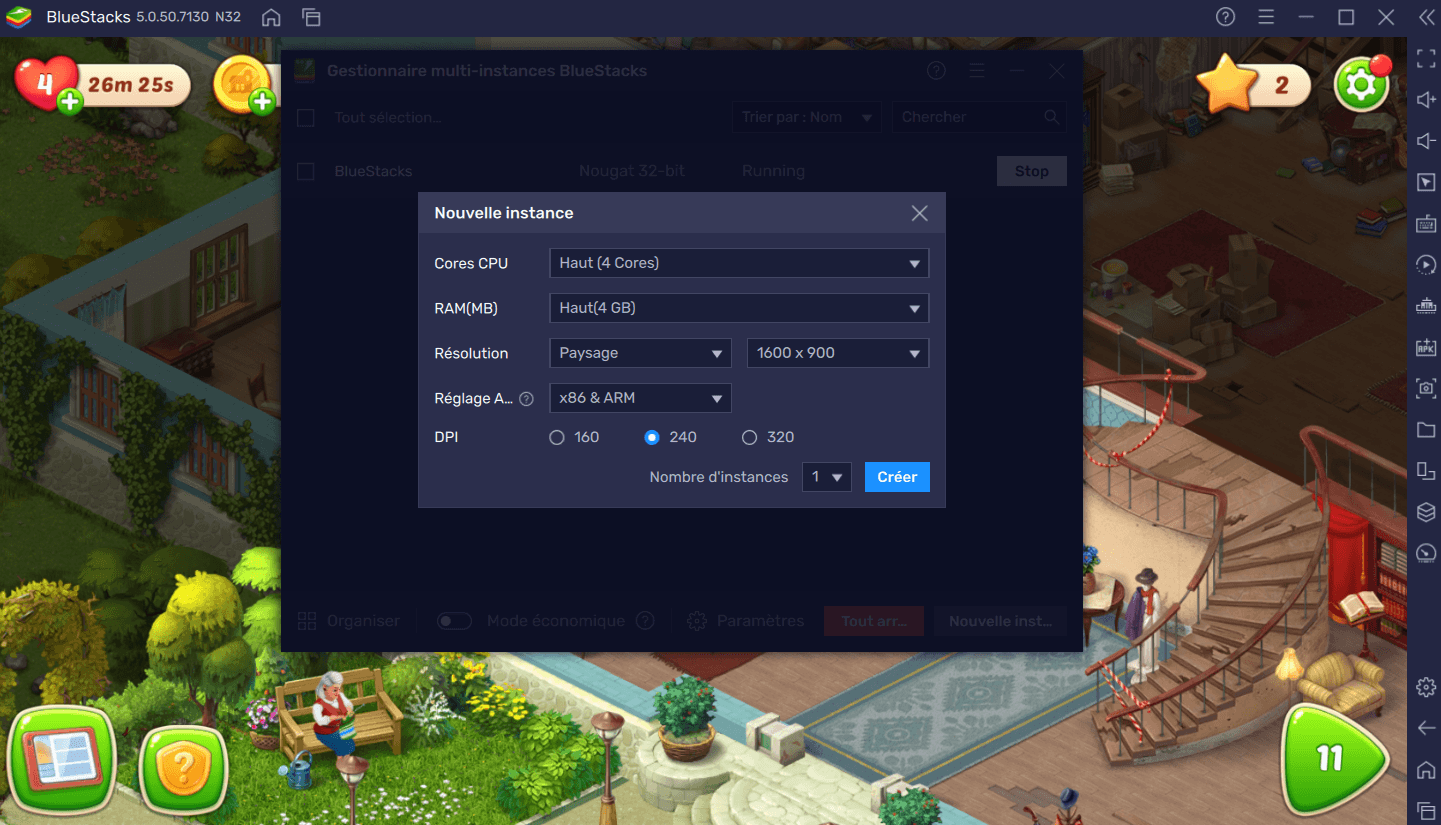The image size is (1441, 825).
Task: Open the RAM(MB) dropdown
Action: pyautogui.click(x=739, y=308)
